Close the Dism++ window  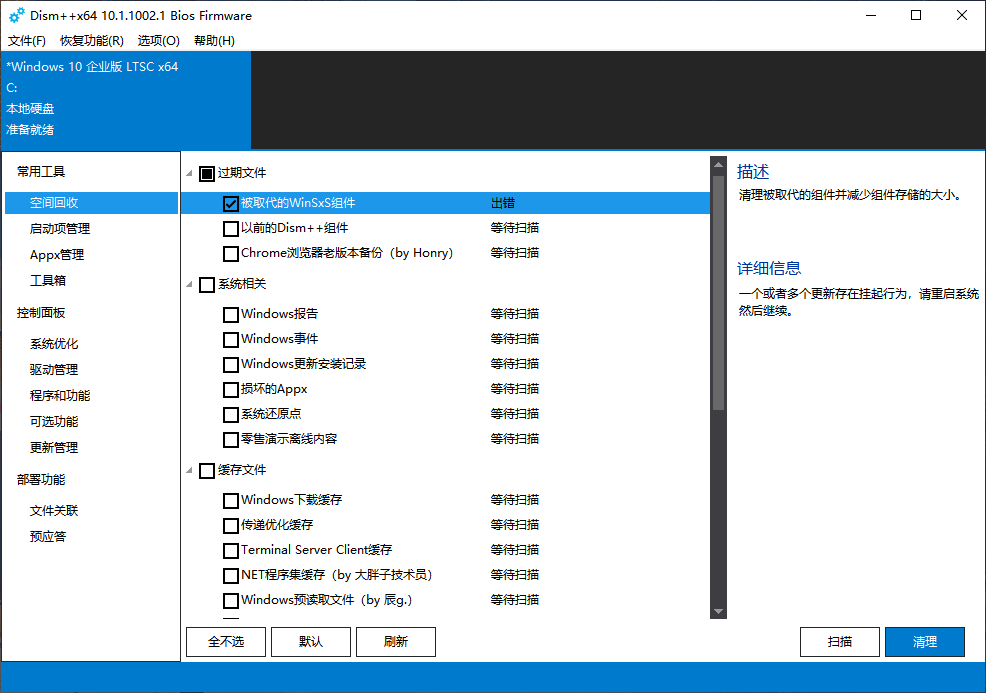(x=961, y=15)
